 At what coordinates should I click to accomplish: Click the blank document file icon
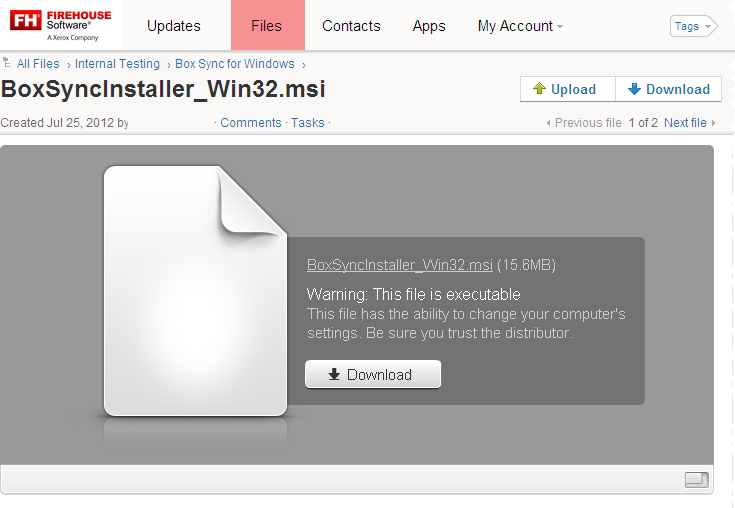(x=195, y=291)
